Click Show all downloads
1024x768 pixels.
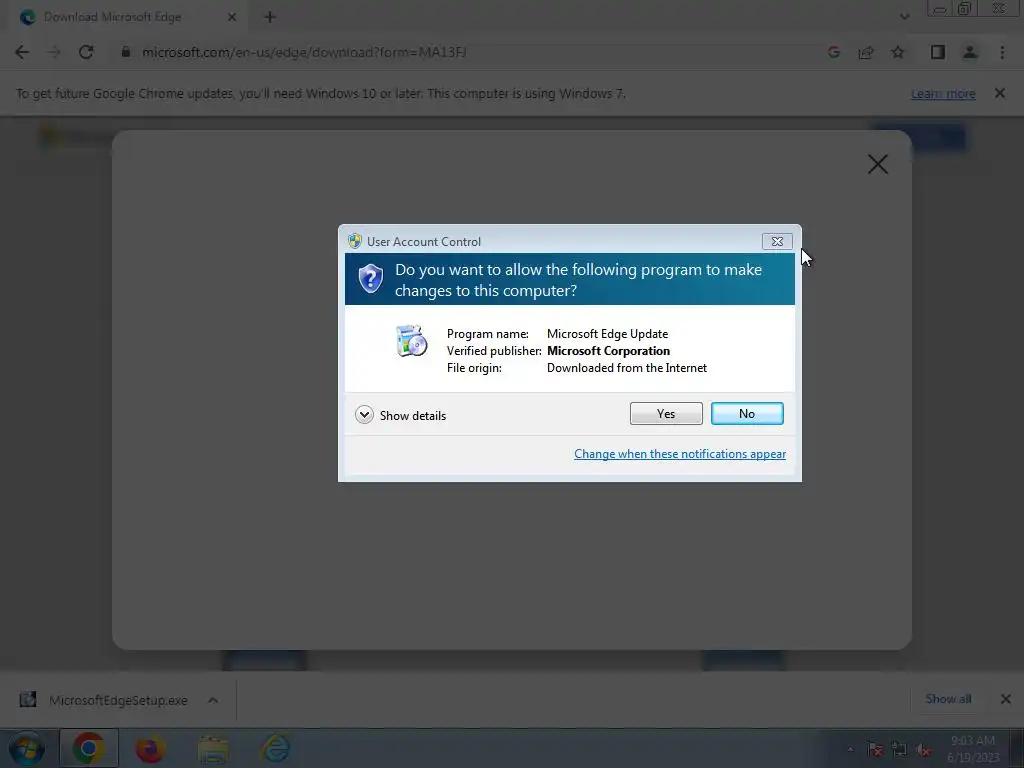point(948,699)
